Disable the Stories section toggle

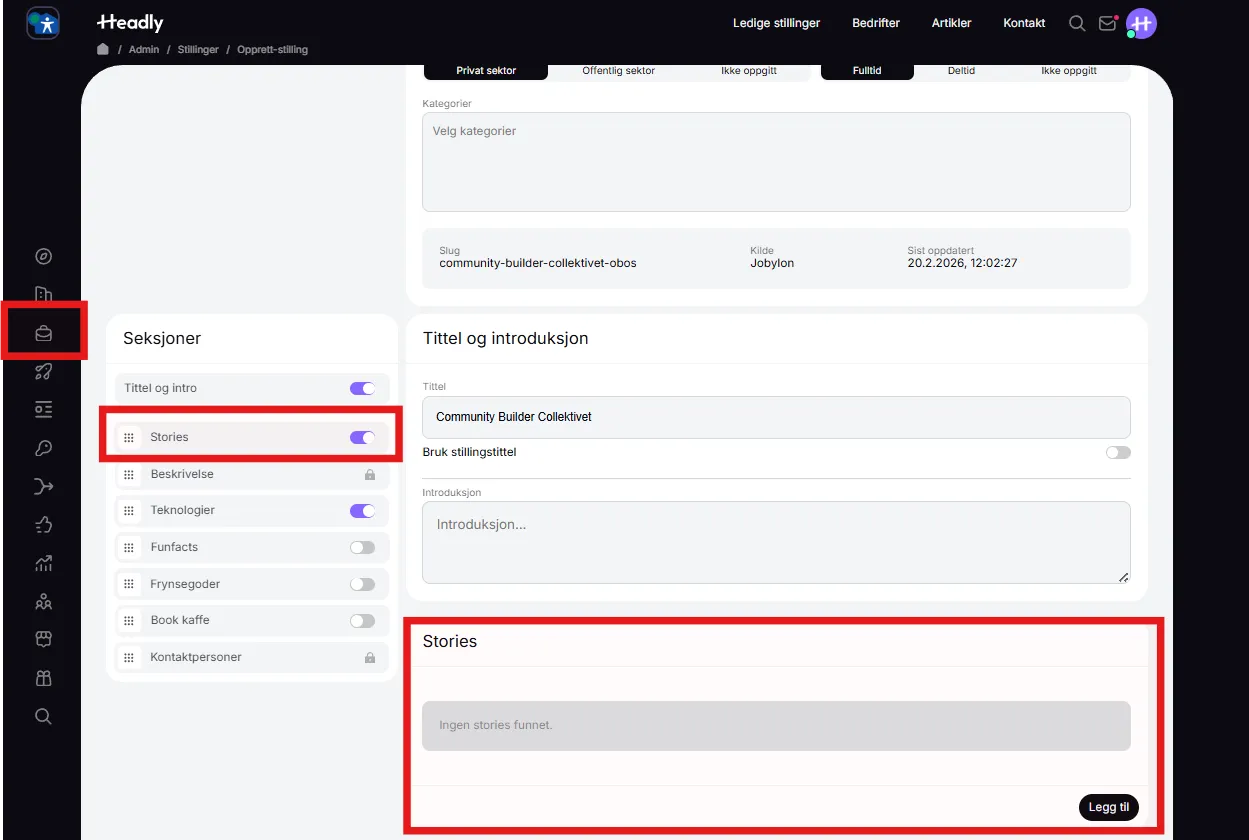coord(362,437)
